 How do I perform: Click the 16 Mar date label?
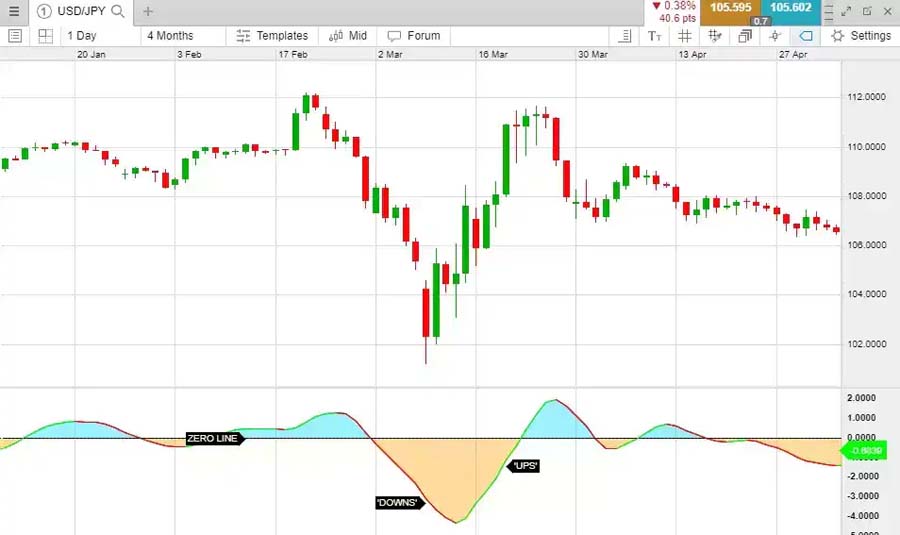point(493,55)
